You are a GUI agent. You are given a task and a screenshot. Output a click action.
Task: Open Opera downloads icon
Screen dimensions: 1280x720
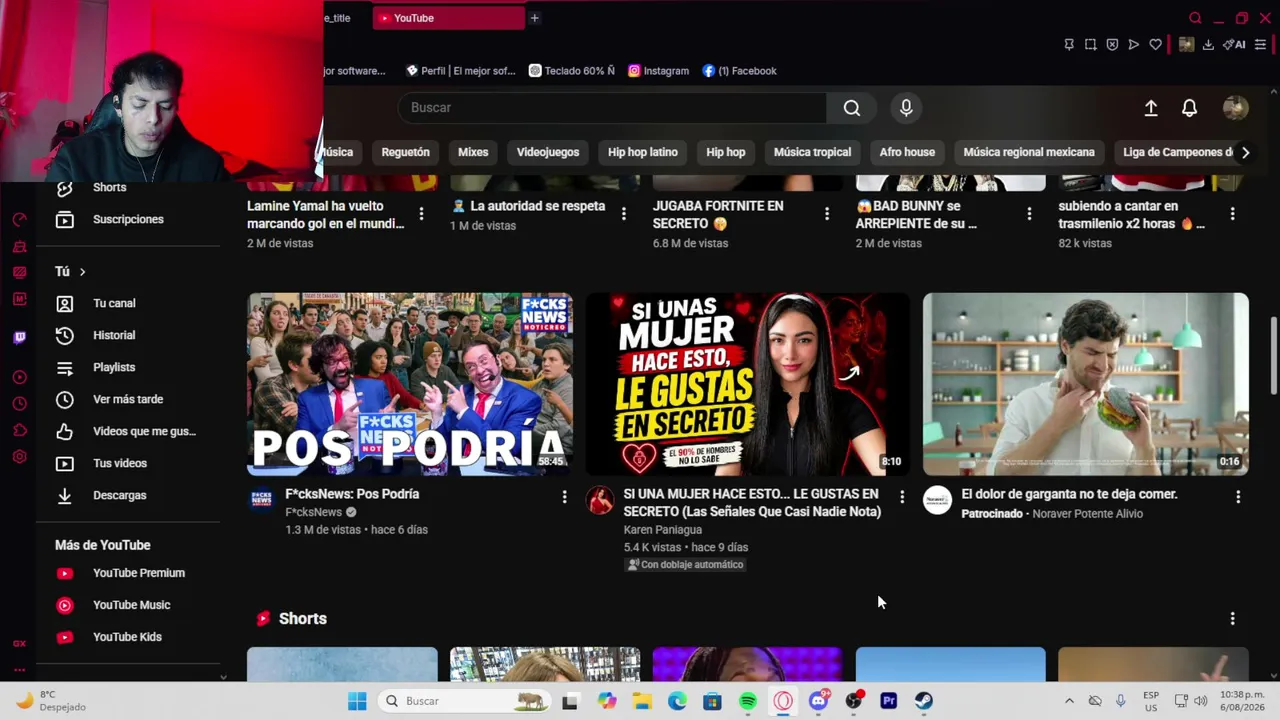(x=1208, y=45)
